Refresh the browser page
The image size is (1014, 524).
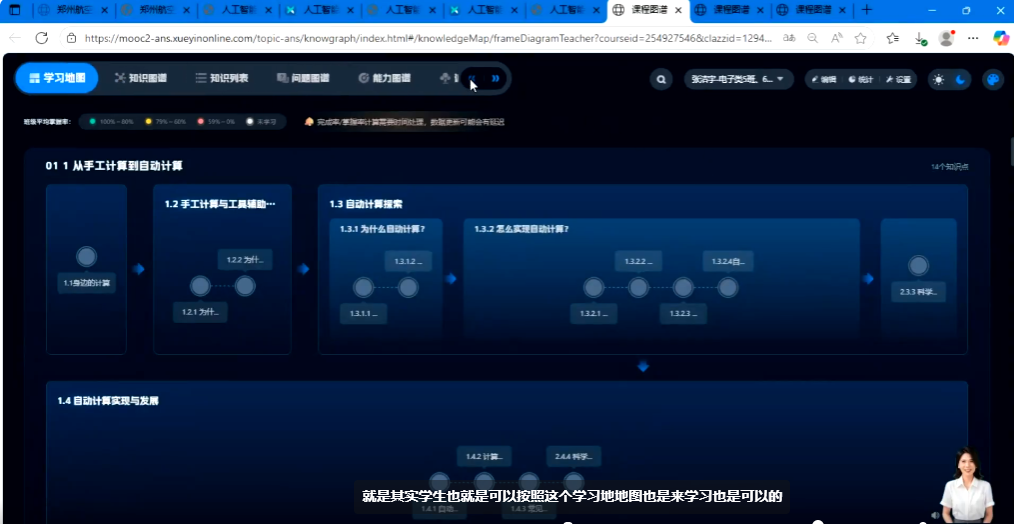coord(42,38)
